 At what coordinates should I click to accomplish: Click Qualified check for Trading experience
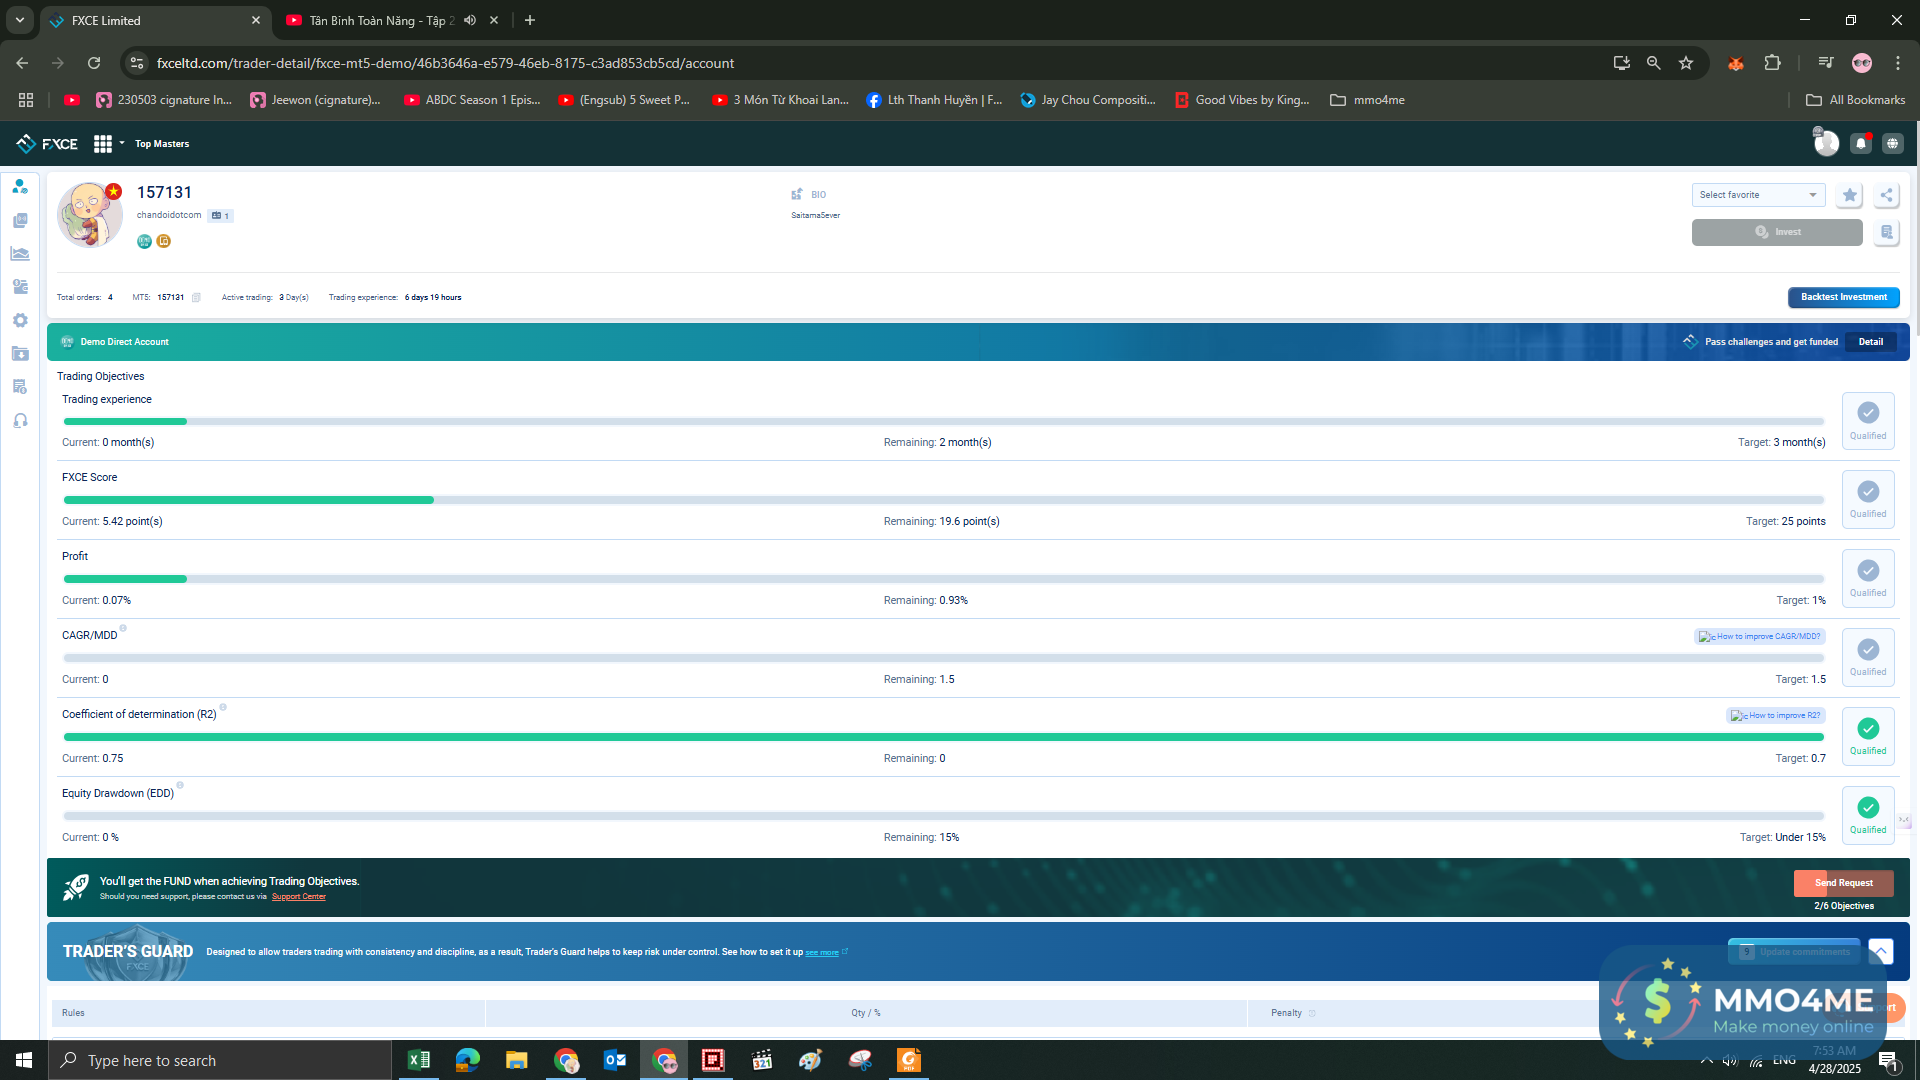coord(1867,413)
